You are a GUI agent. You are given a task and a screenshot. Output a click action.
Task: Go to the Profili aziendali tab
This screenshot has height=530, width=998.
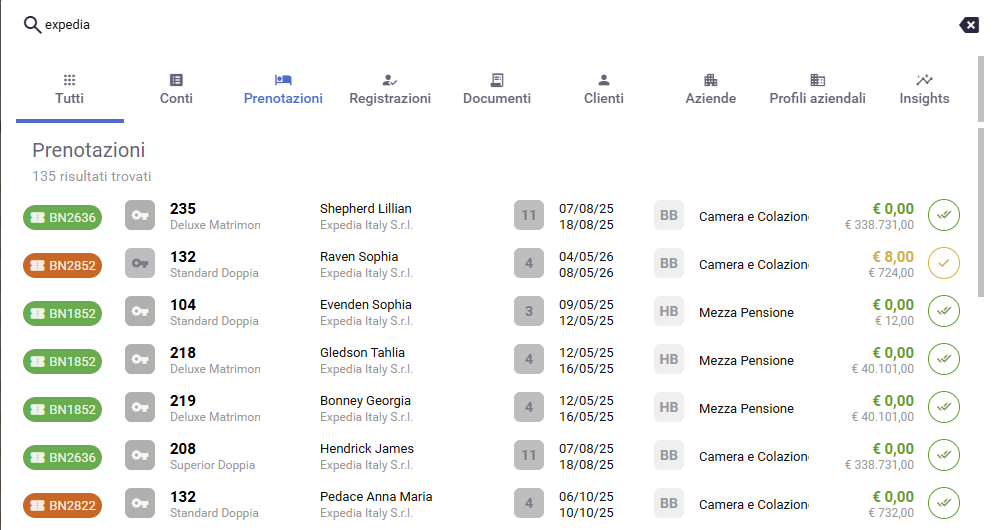pyautogui.click(x=817, y=89)
